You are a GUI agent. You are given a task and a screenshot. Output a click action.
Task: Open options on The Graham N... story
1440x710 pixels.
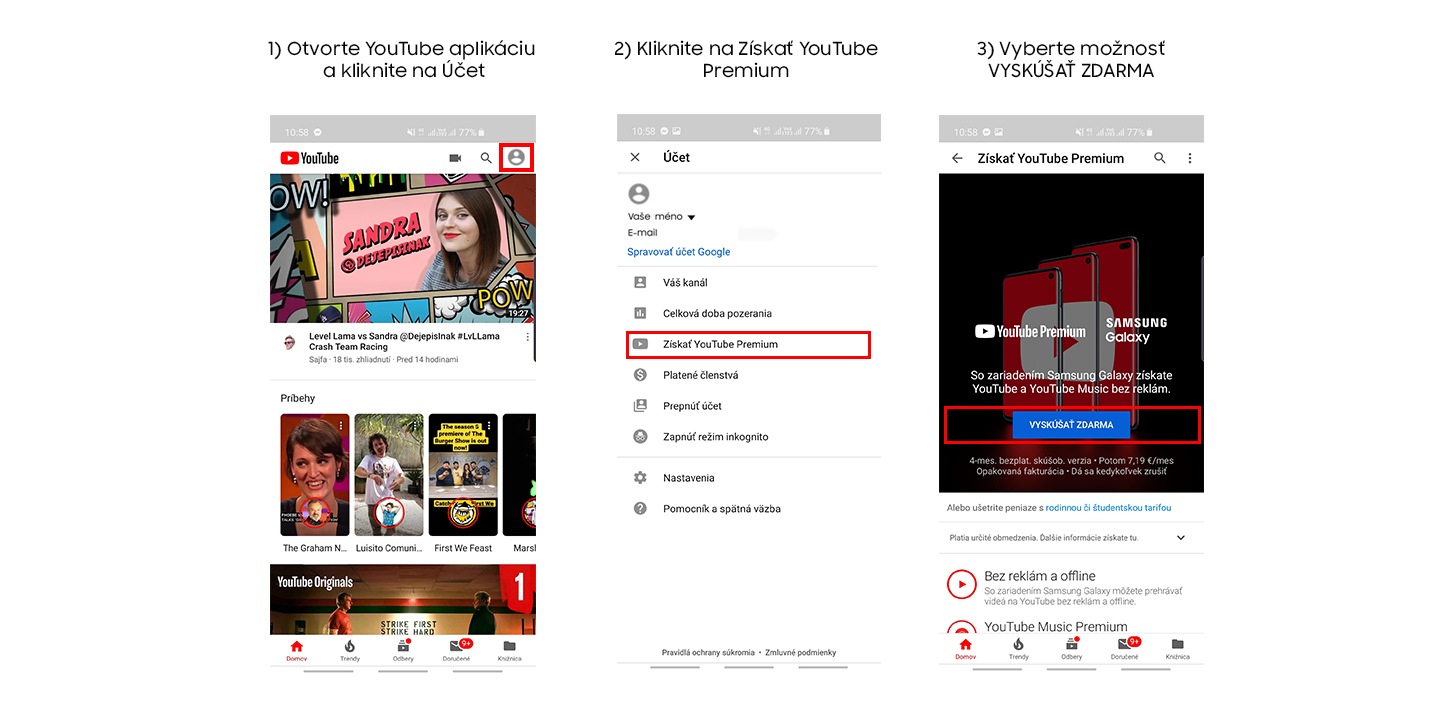[x=341, y=425]
